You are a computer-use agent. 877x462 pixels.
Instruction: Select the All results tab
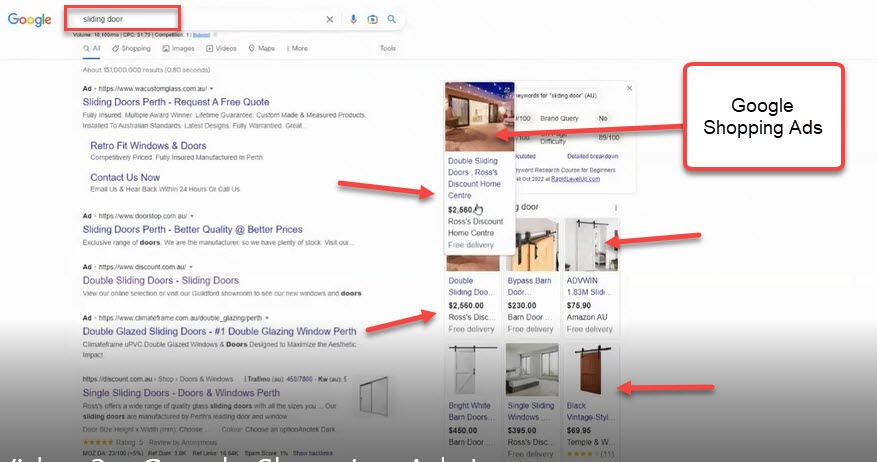click(x=92, y=49)
